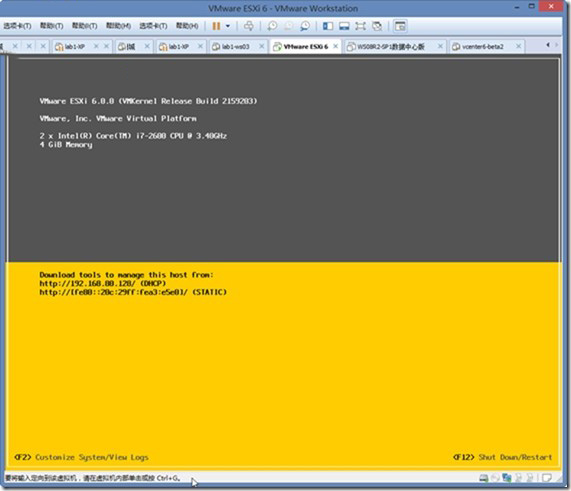This screenshot has height=491, width=571.
Task: Click the orange Pause/Suspend virtual machine button
Action: pos(216,26)
